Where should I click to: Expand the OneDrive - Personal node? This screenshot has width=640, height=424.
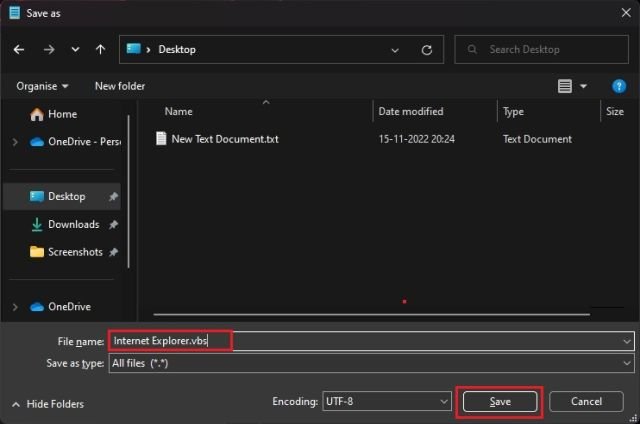tap(15, 142)
